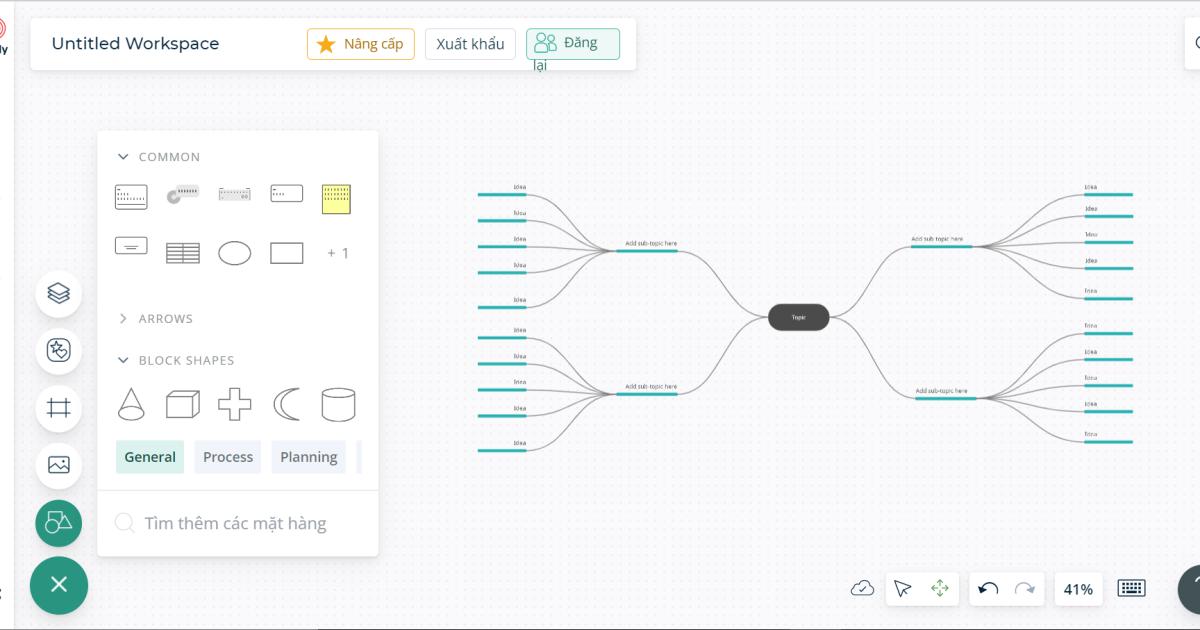
Task: Pick the text card shape in Common
Action: (131, 197)
